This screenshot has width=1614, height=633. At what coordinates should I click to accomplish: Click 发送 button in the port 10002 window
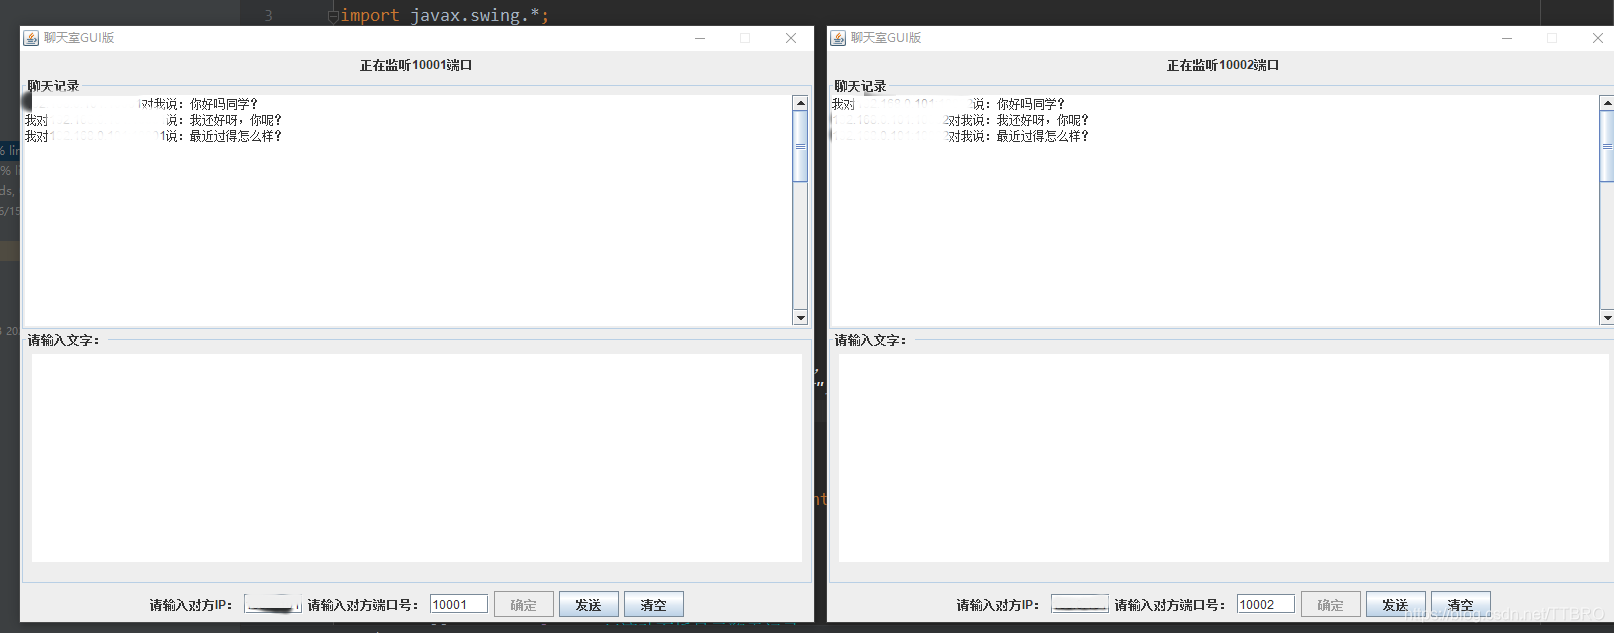1395,604
